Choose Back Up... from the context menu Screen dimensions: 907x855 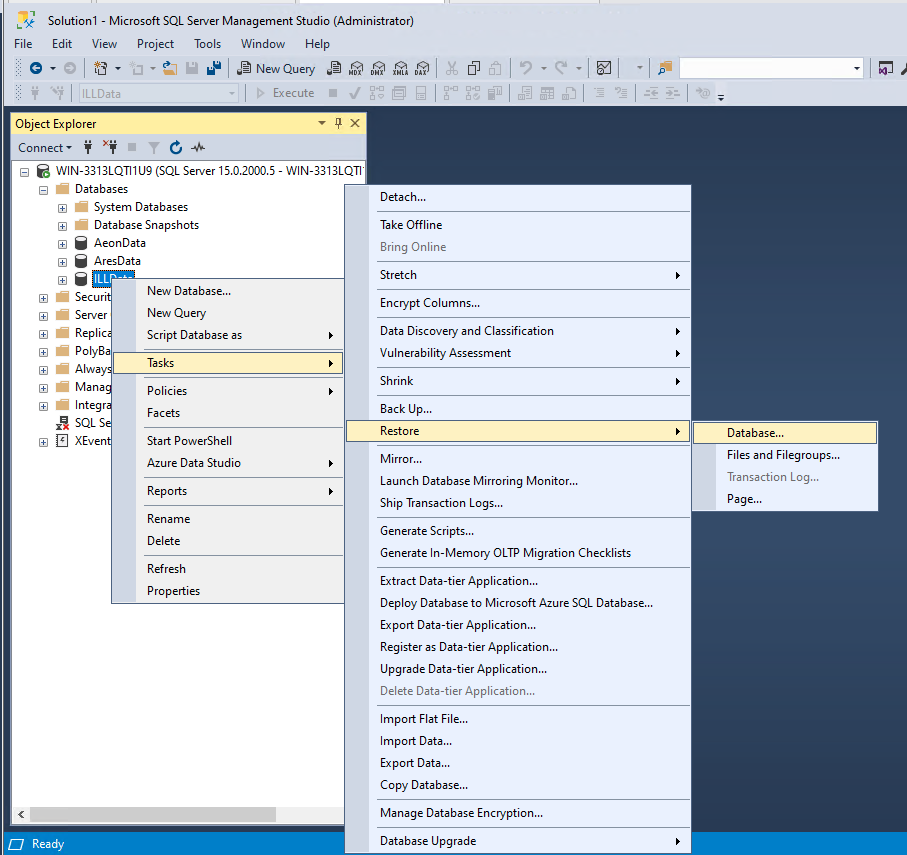407,408
